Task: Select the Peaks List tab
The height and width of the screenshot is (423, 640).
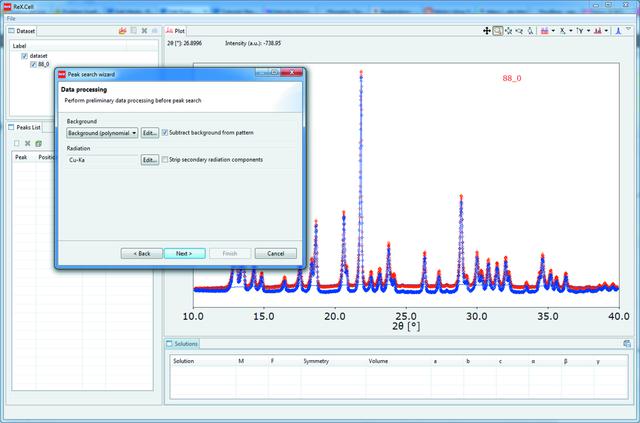Action: [24, 127]
